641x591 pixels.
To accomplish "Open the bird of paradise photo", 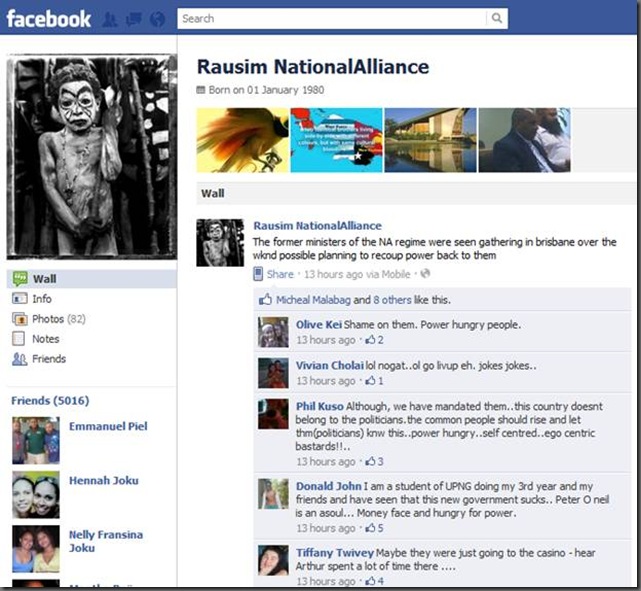I will tap(243, 140).
